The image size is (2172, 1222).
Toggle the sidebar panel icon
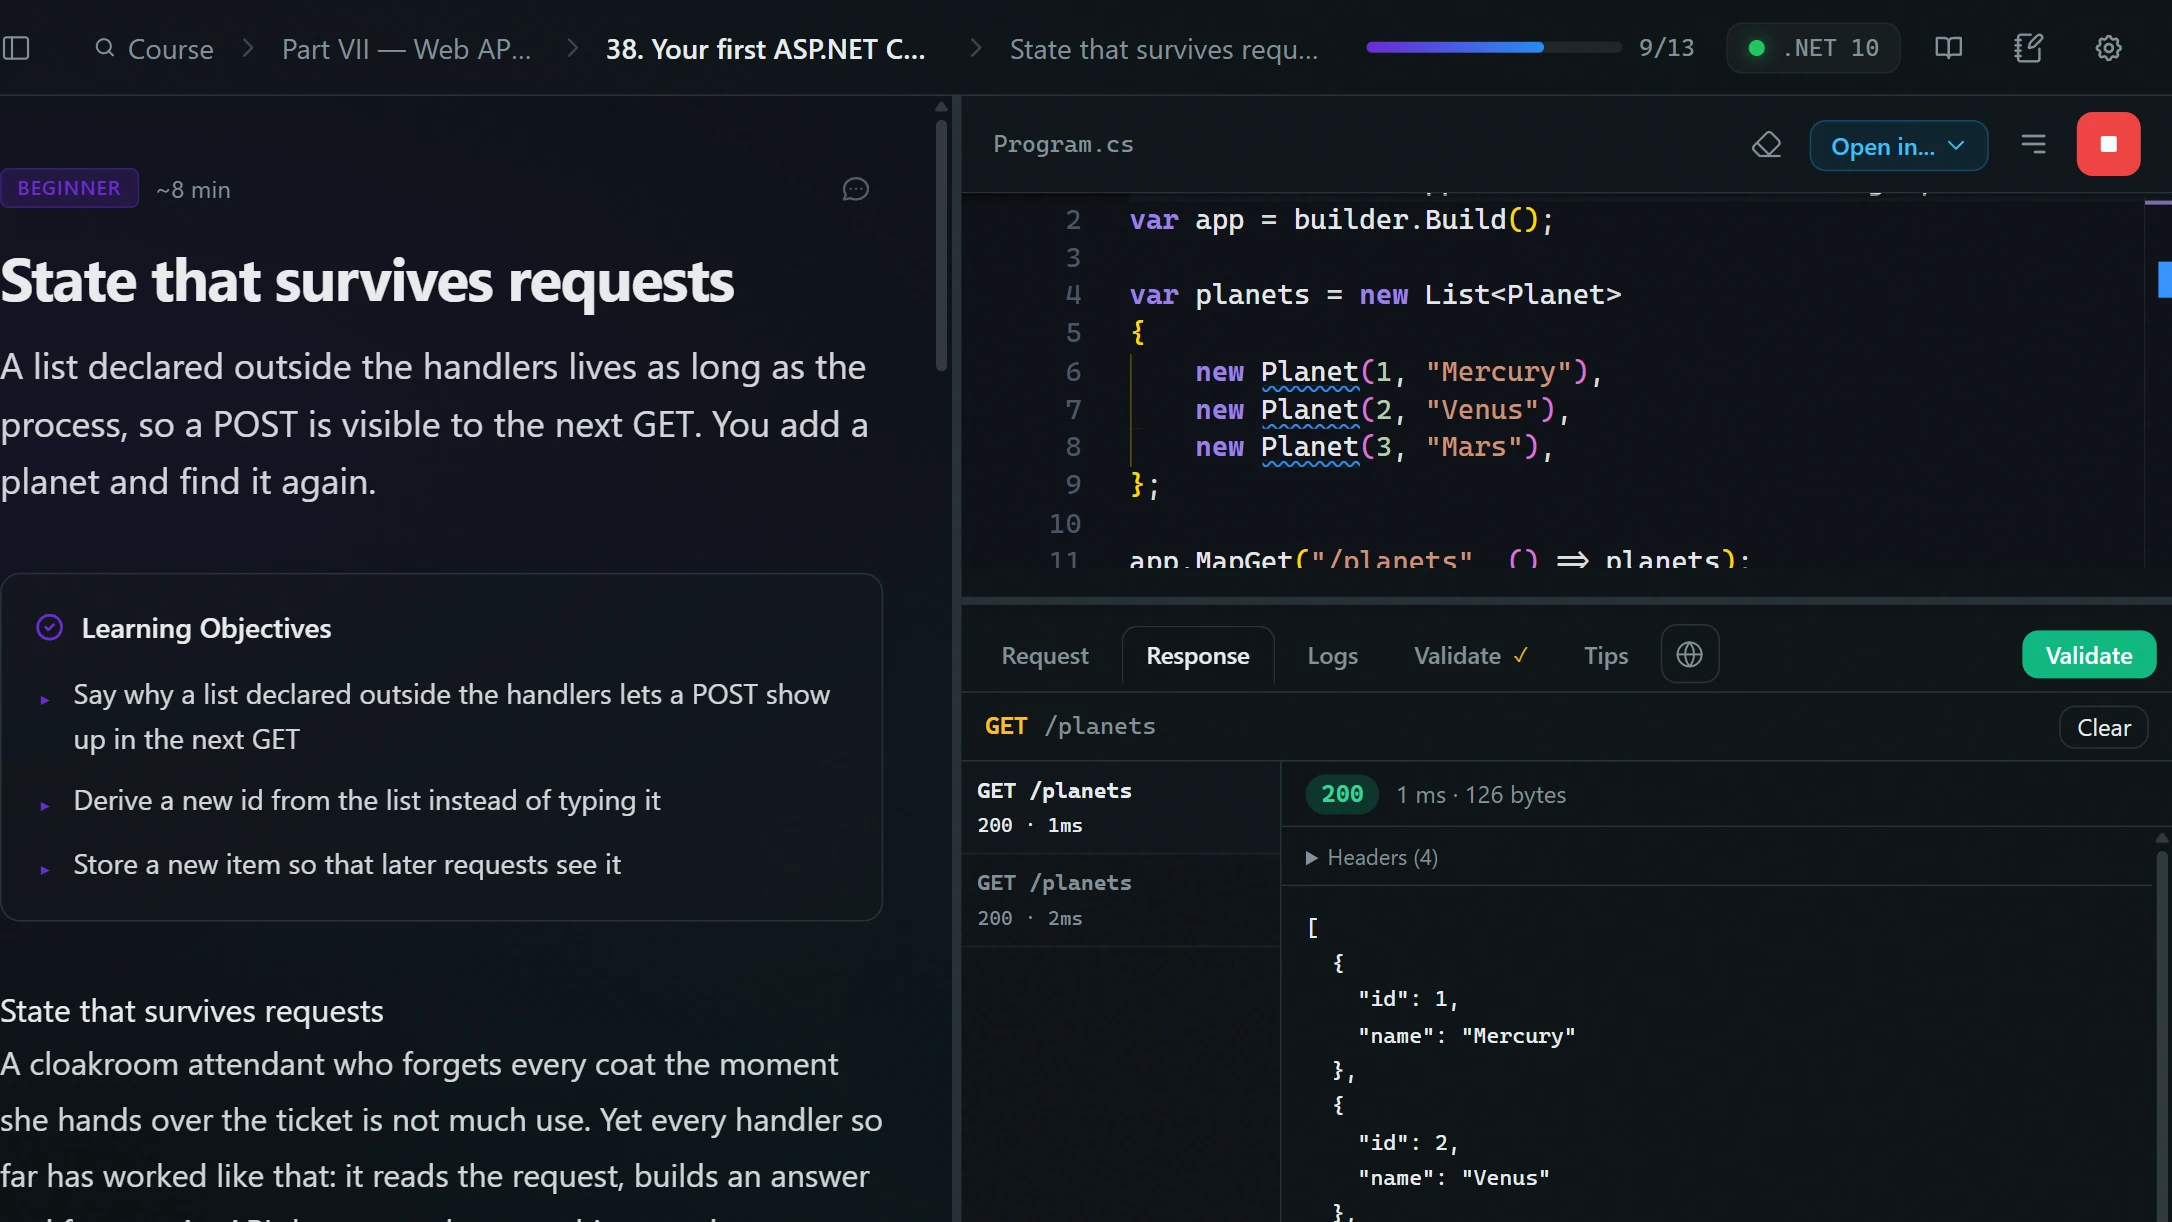(x=16, y=48)
